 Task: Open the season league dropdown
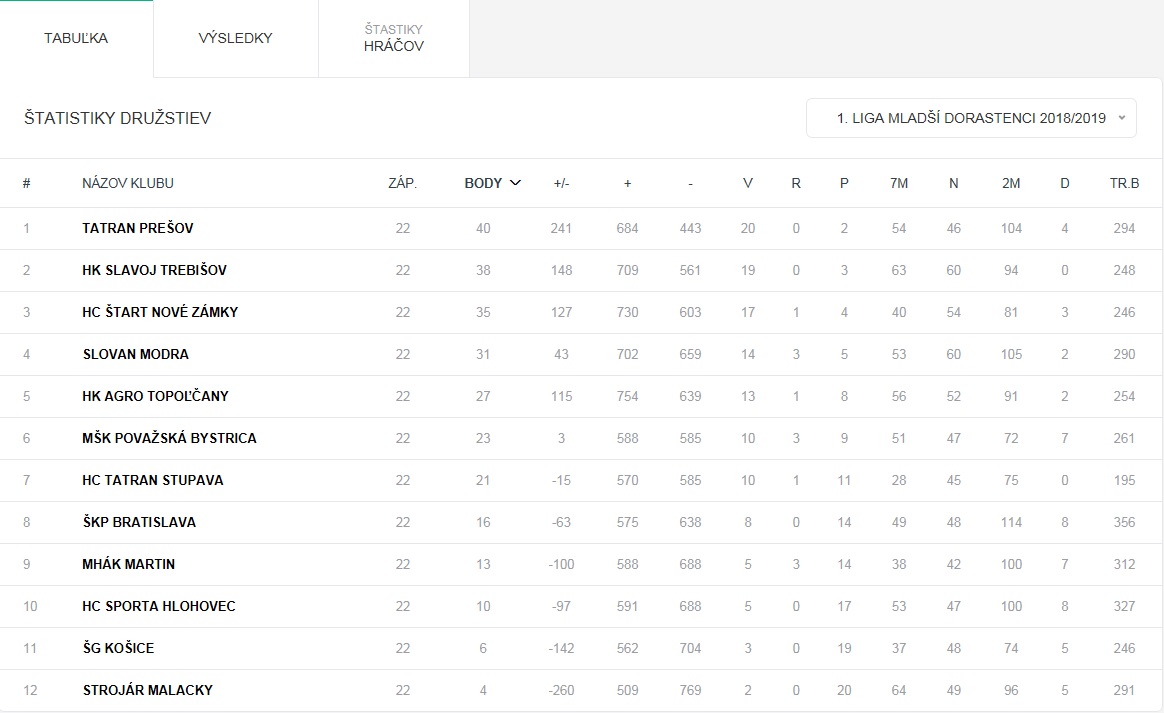(x=971, y=118)
